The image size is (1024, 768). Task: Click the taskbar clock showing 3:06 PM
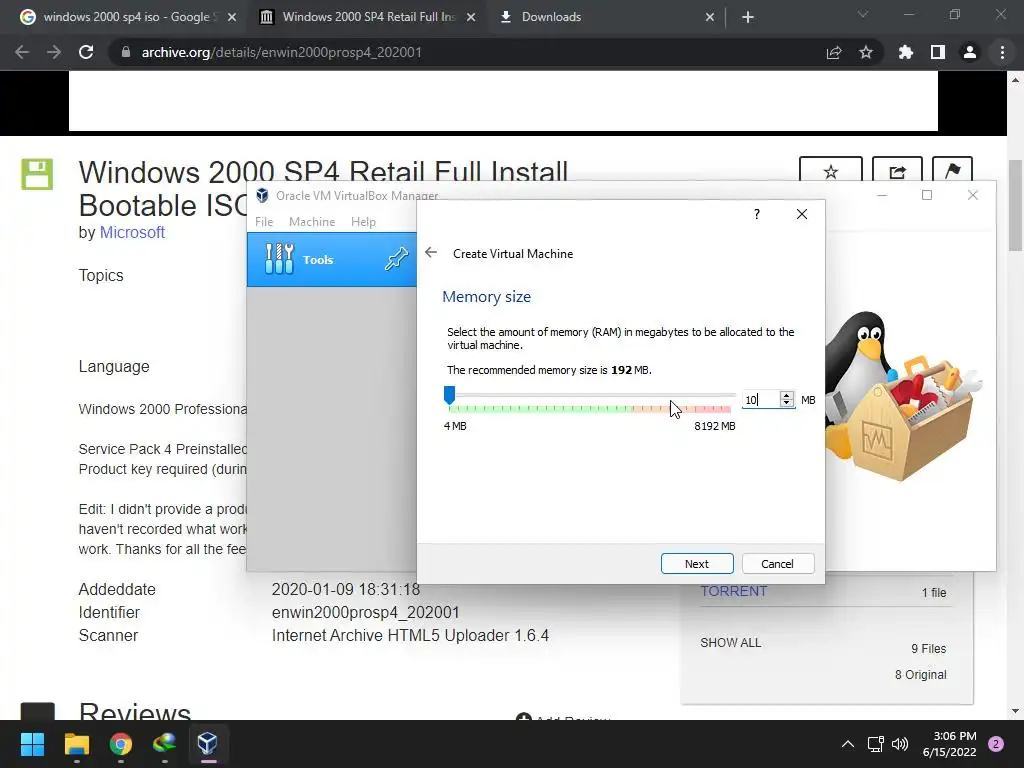click(950, 744)
